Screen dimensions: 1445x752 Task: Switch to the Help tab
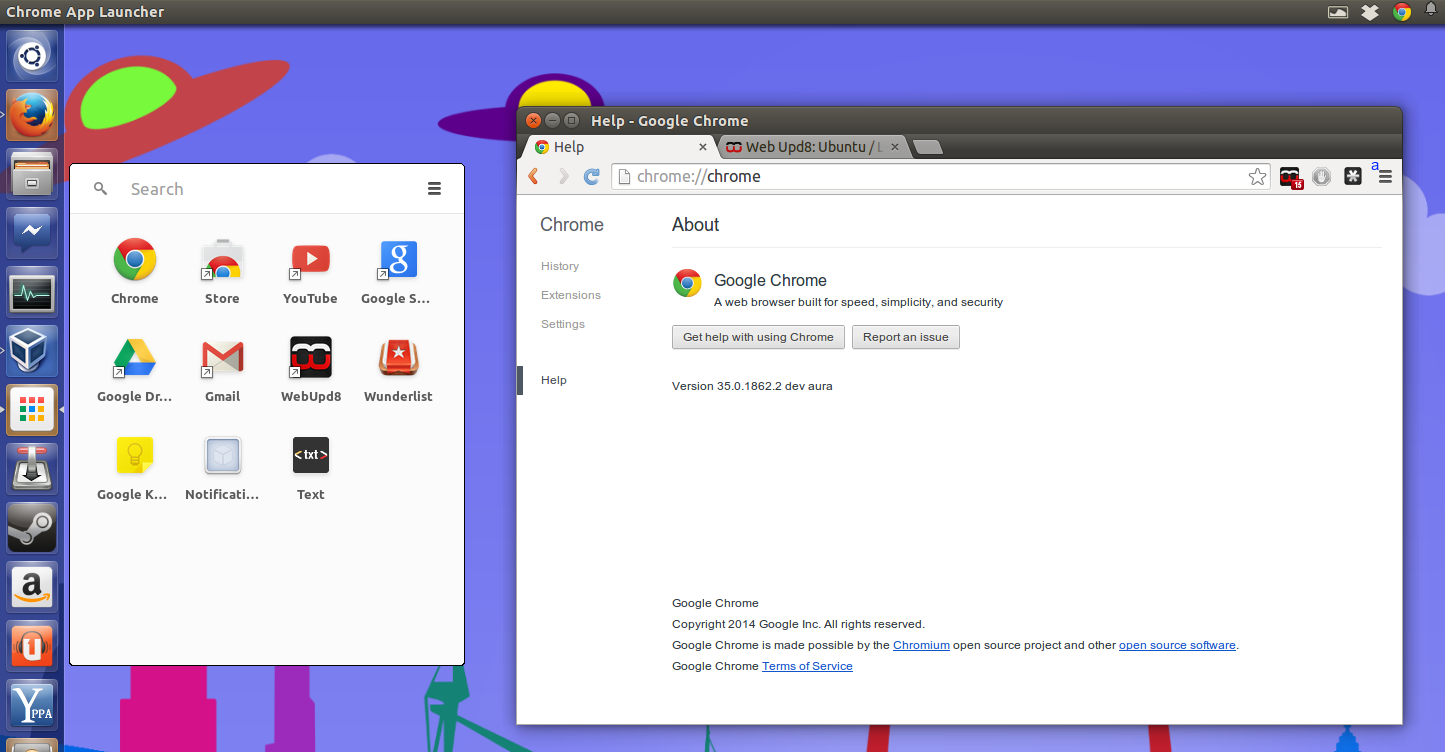pos(620,147)
